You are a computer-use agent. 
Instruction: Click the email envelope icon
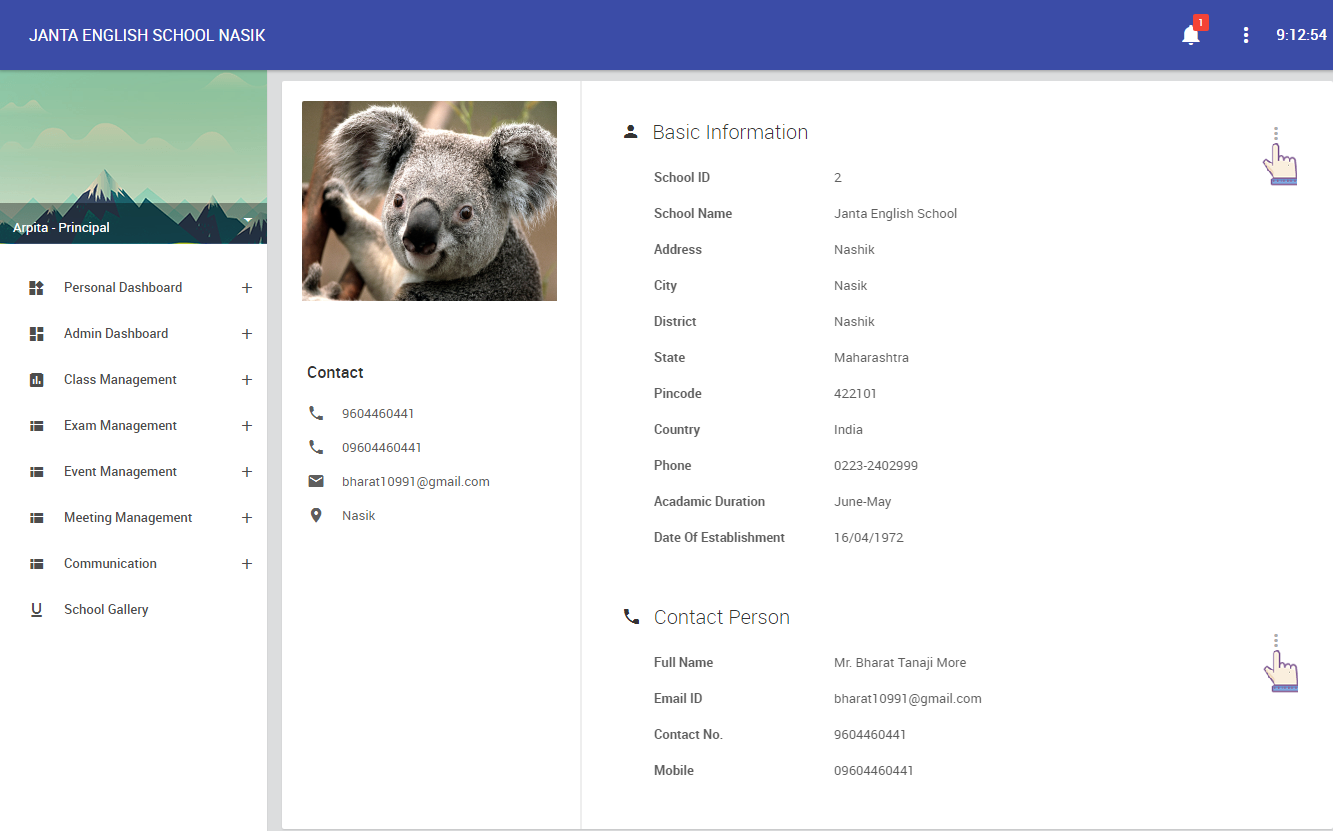tap(316, 481)
